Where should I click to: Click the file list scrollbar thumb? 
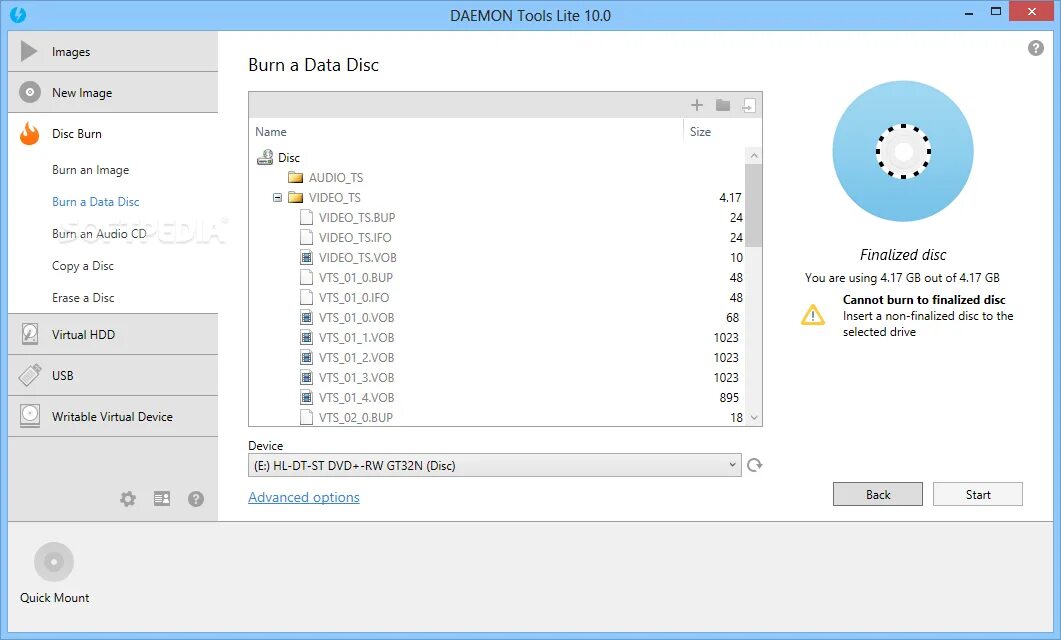pos(754,205)
